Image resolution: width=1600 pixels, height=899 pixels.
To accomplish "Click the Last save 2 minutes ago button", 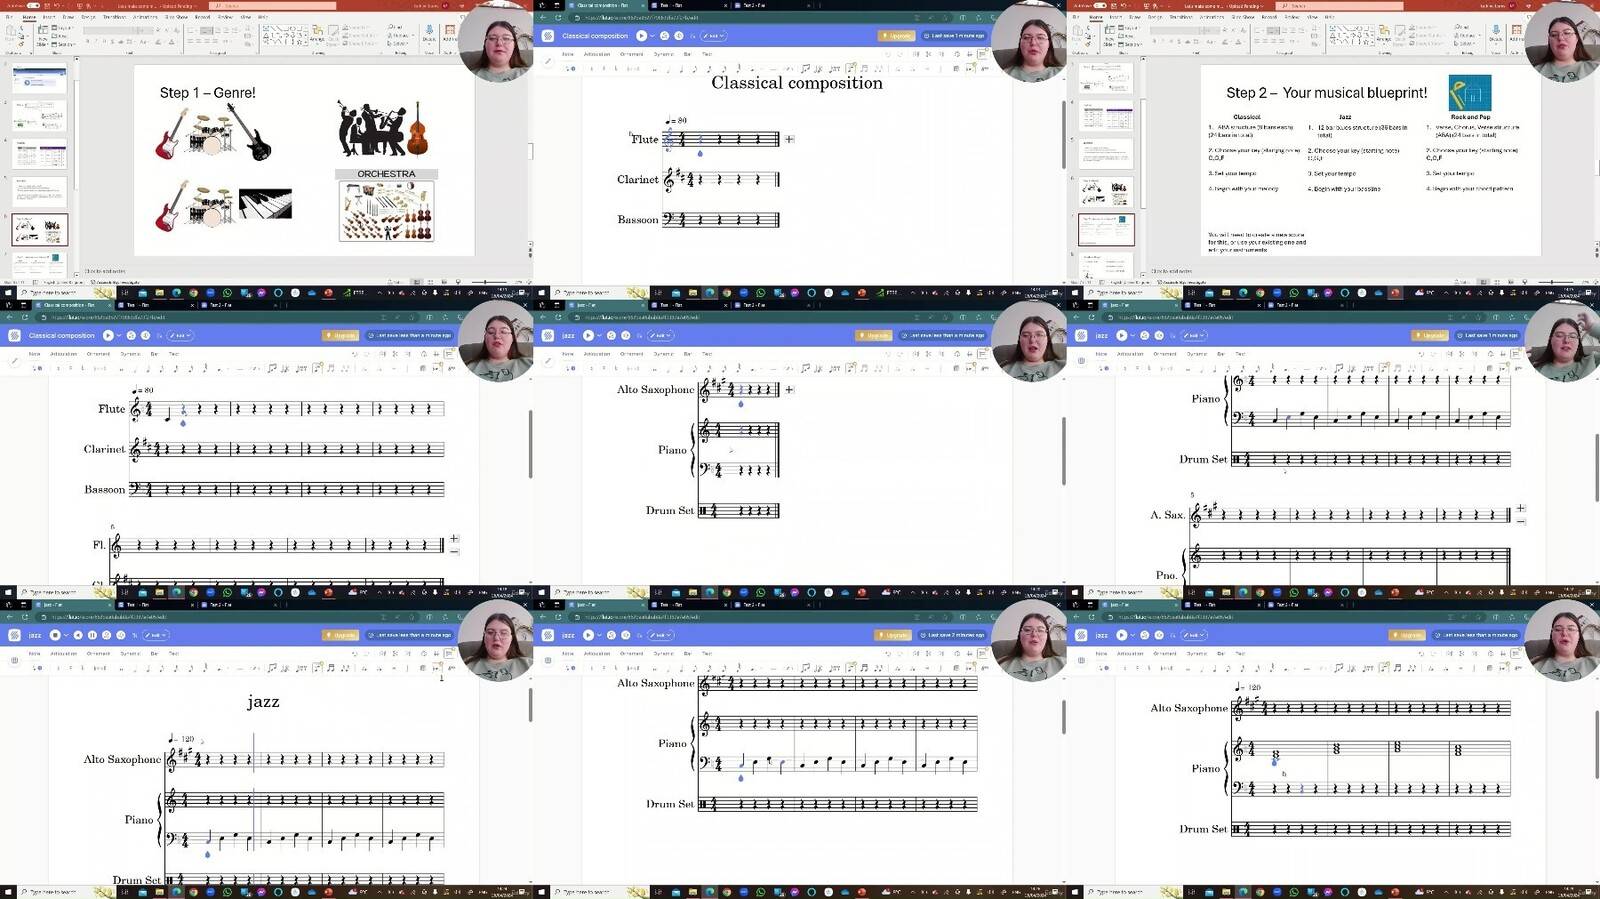I will 954,635.
